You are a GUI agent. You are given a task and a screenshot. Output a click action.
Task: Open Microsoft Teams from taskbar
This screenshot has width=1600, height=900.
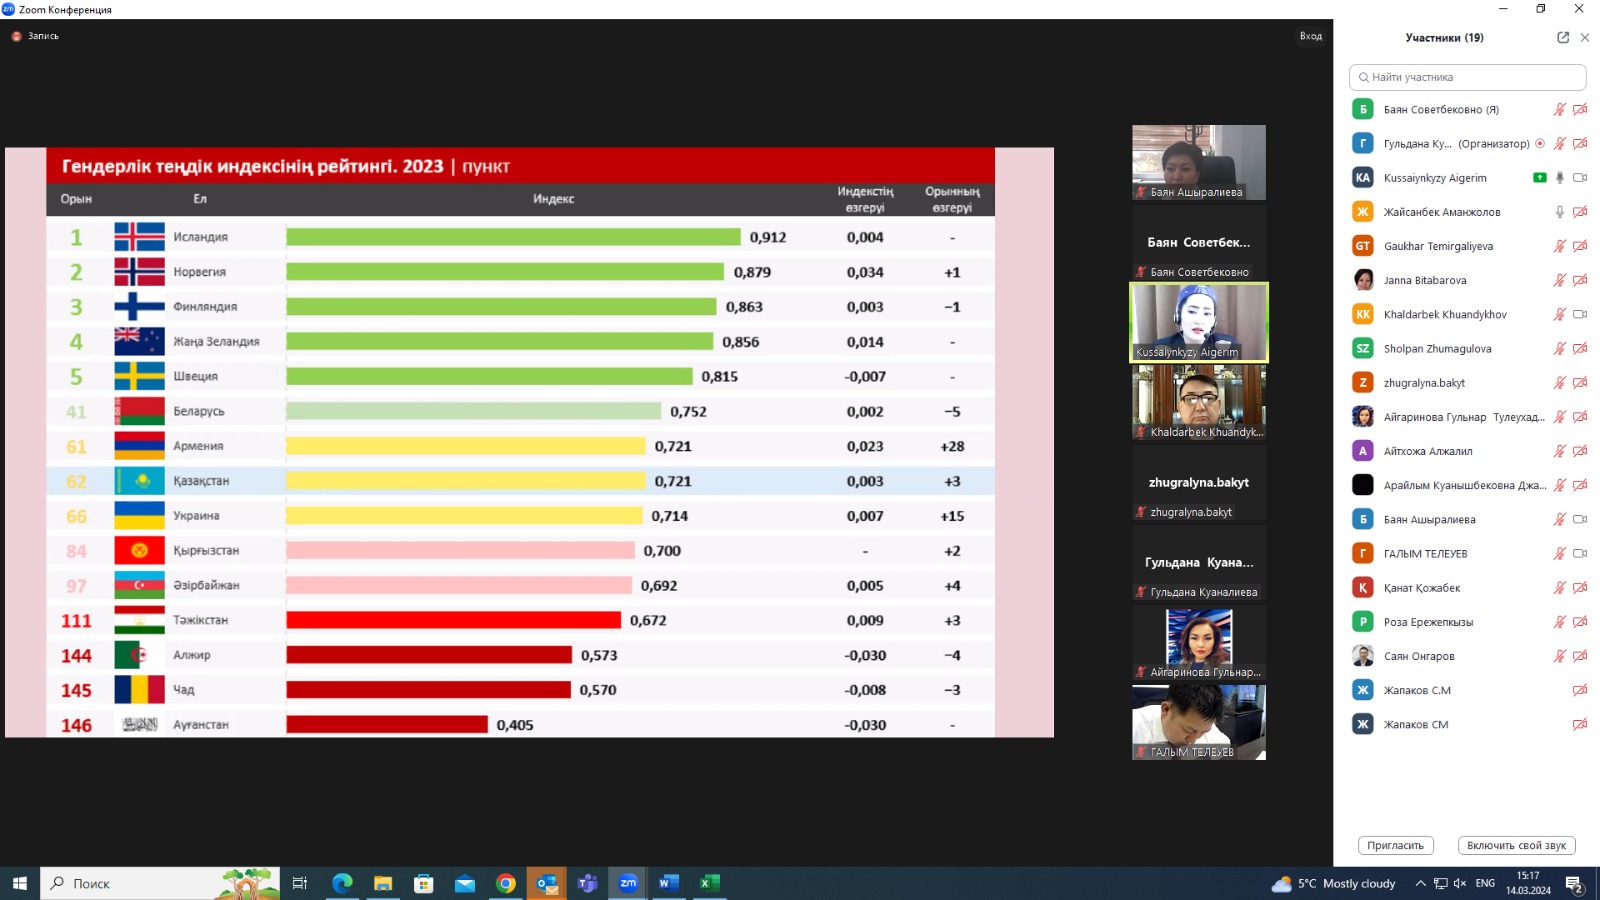pos(587,883)
